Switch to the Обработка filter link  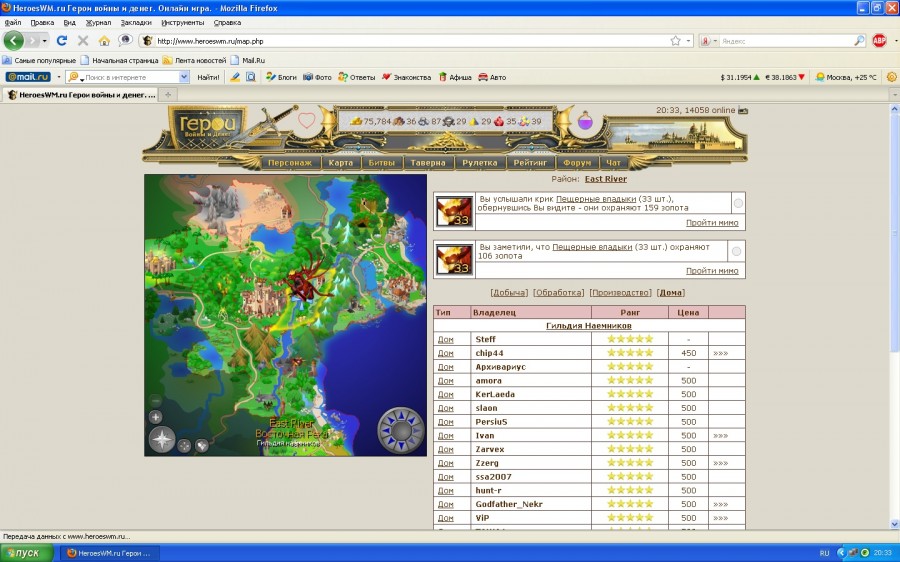(x=558, y=292)
